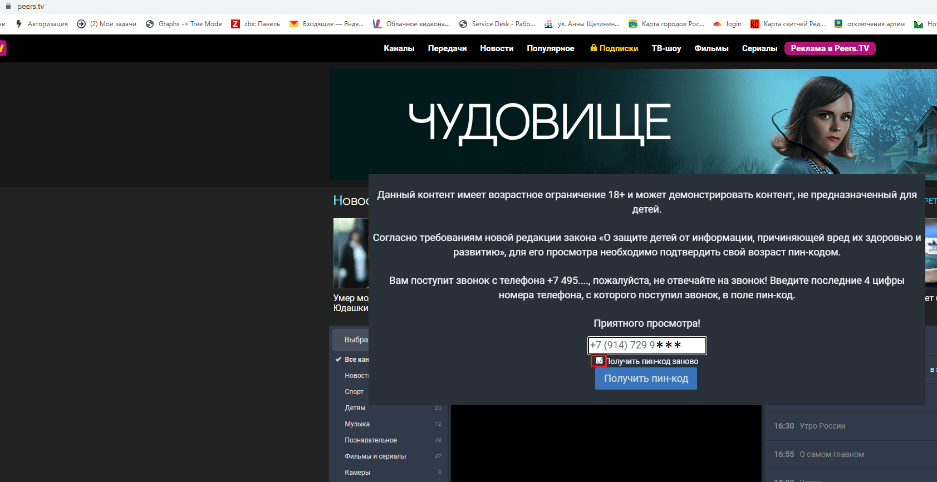The width and height of the screenshot is (937, 482).
Task: Click the blue Получить пин-код button
Action: tap(645, 379)
